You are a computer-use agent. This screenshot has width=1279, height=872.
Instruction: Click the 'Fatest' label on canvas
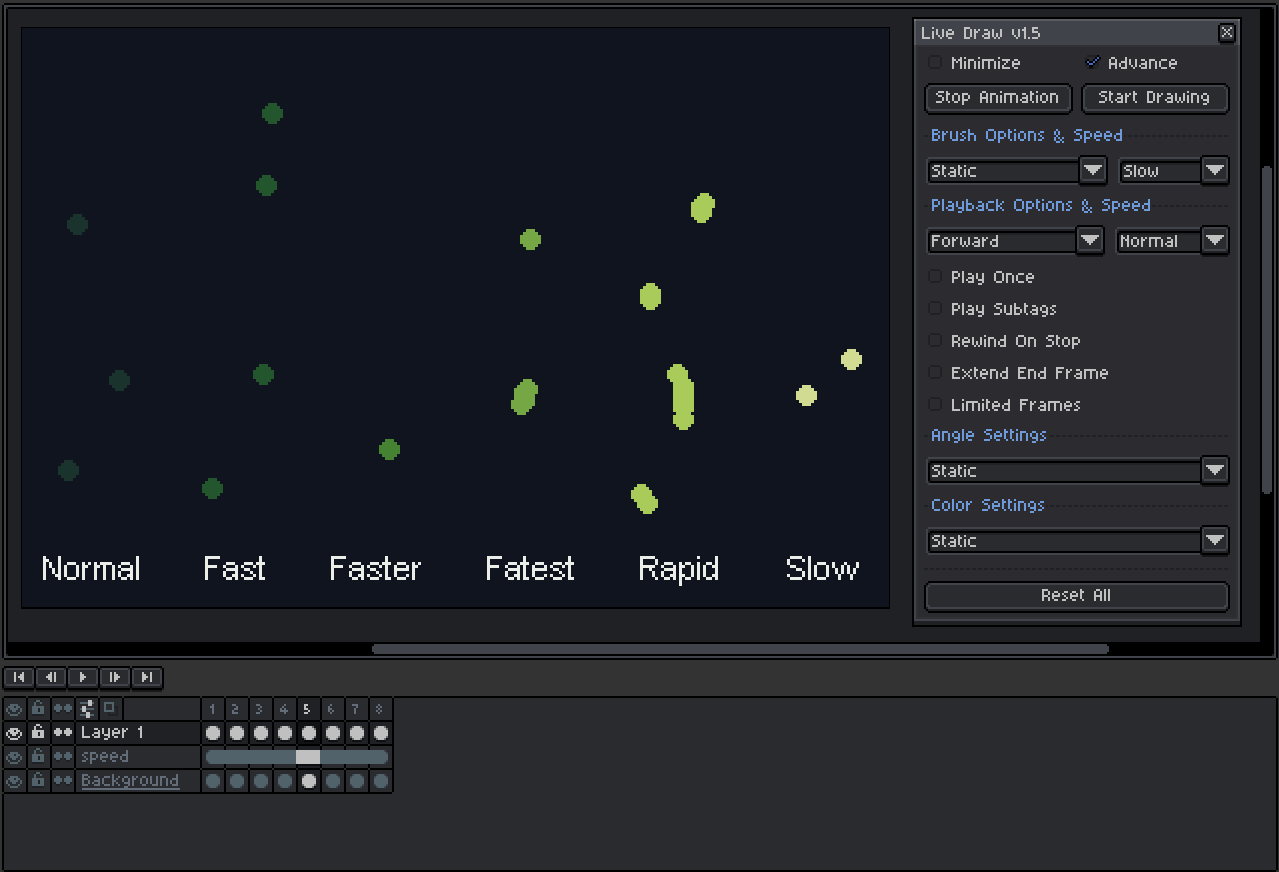pos(530,569)
